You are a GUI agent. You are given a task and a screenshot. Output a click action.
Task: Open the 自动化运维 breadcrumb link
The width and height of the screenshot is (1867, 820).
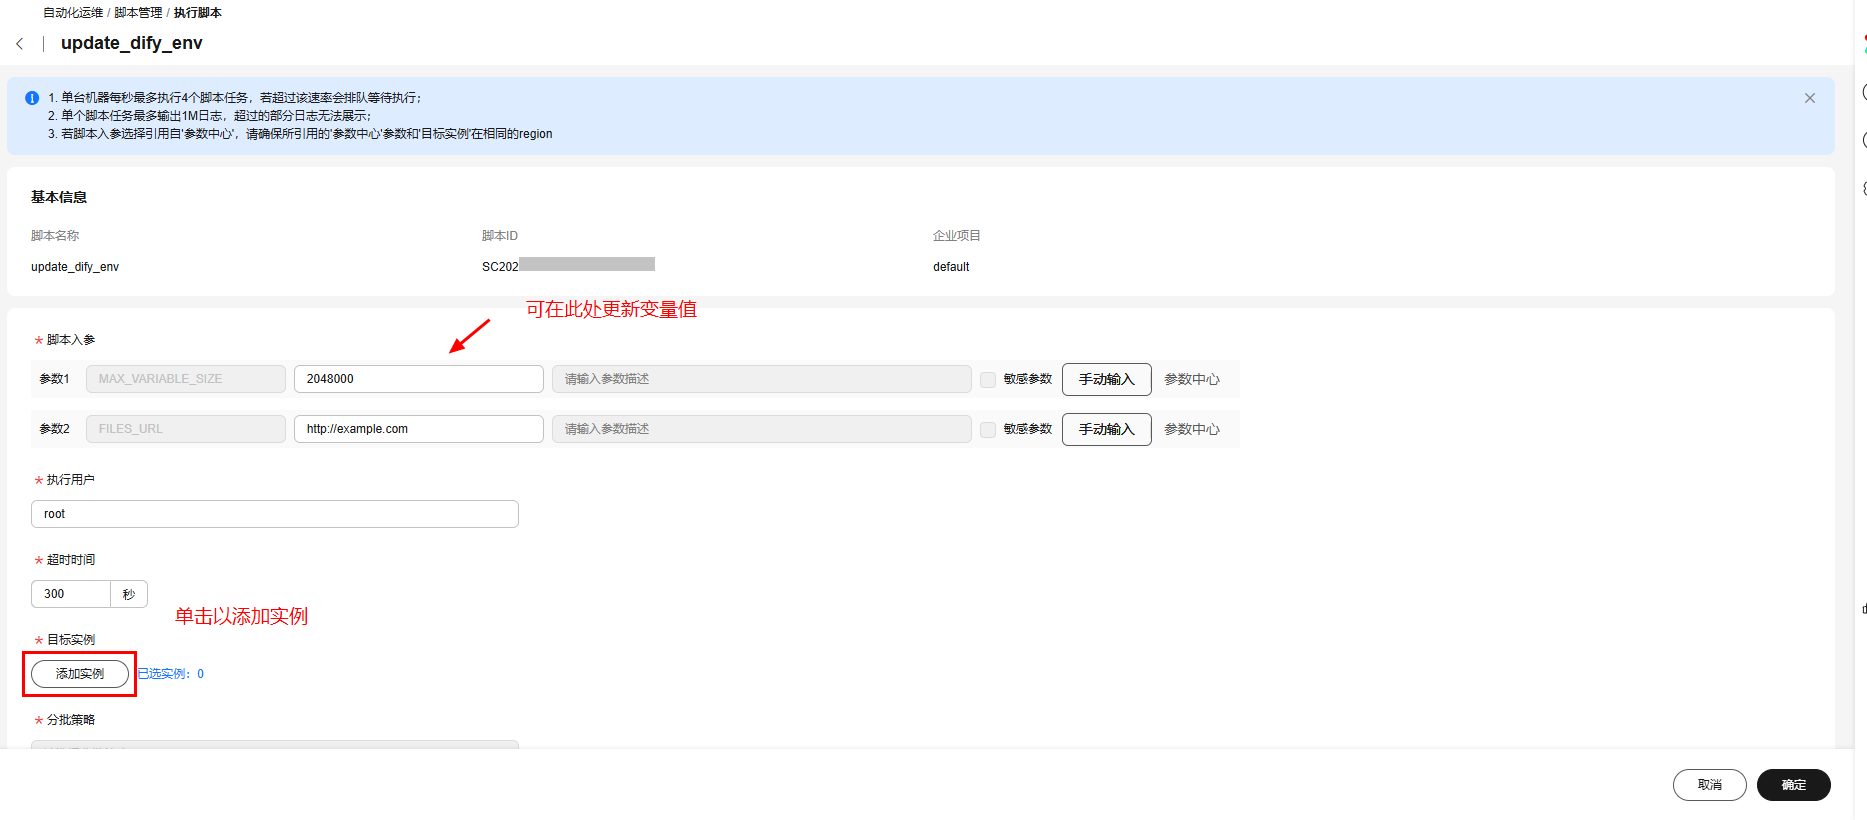(x=73, y=13)
